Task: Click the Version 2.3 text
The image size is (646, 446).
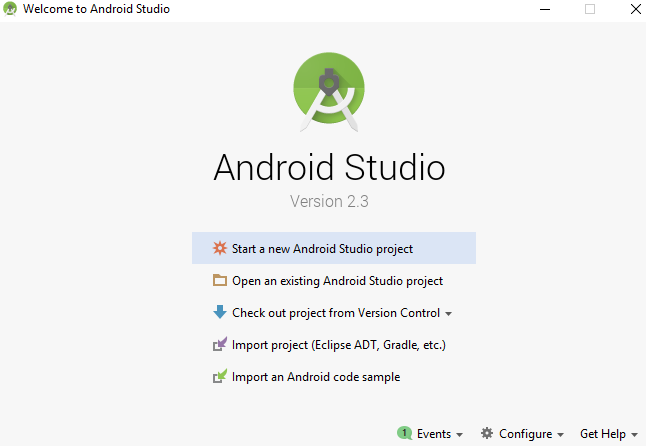Action: [329, 201]
